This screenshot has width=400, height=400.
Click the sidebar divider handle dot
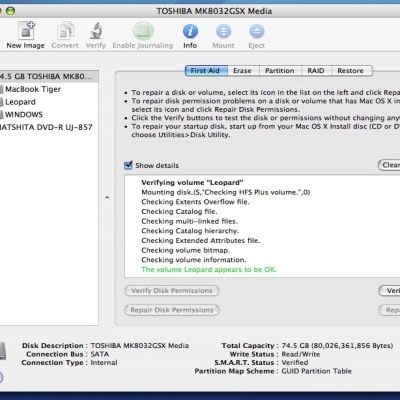coord(107,198)
